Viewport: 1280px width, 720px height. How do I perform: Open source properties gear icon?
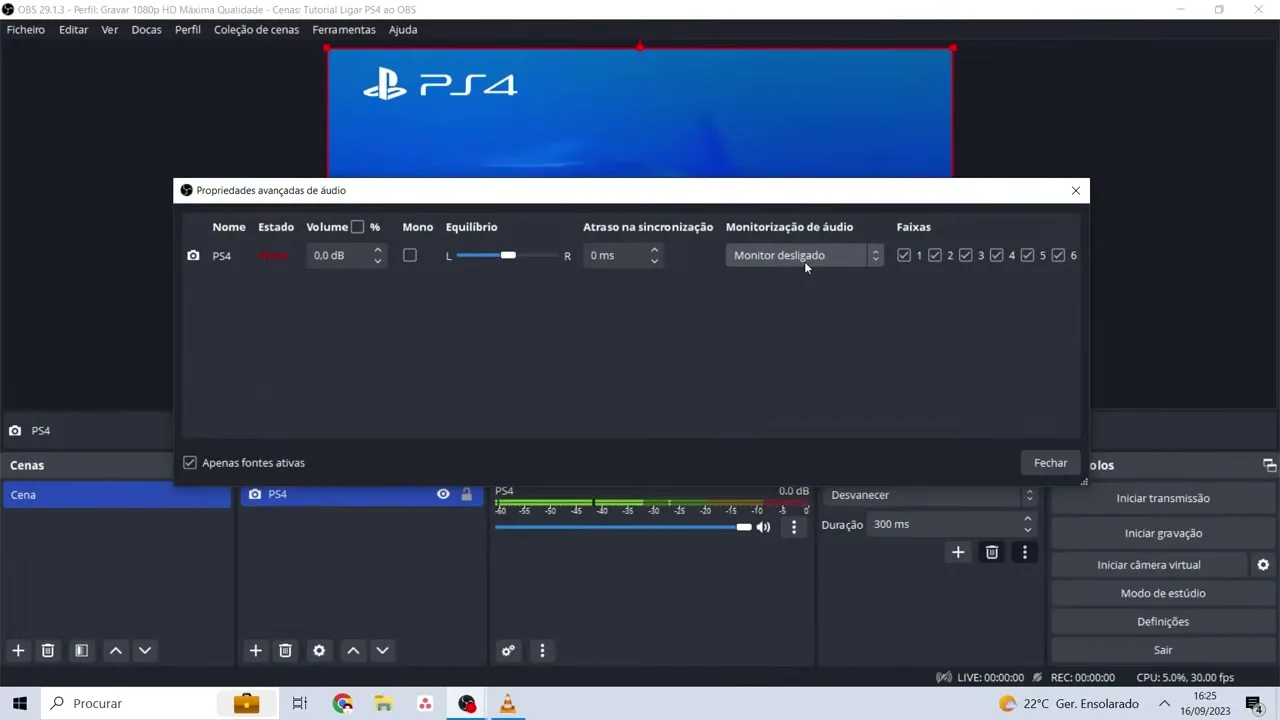(x=319, y=650)
